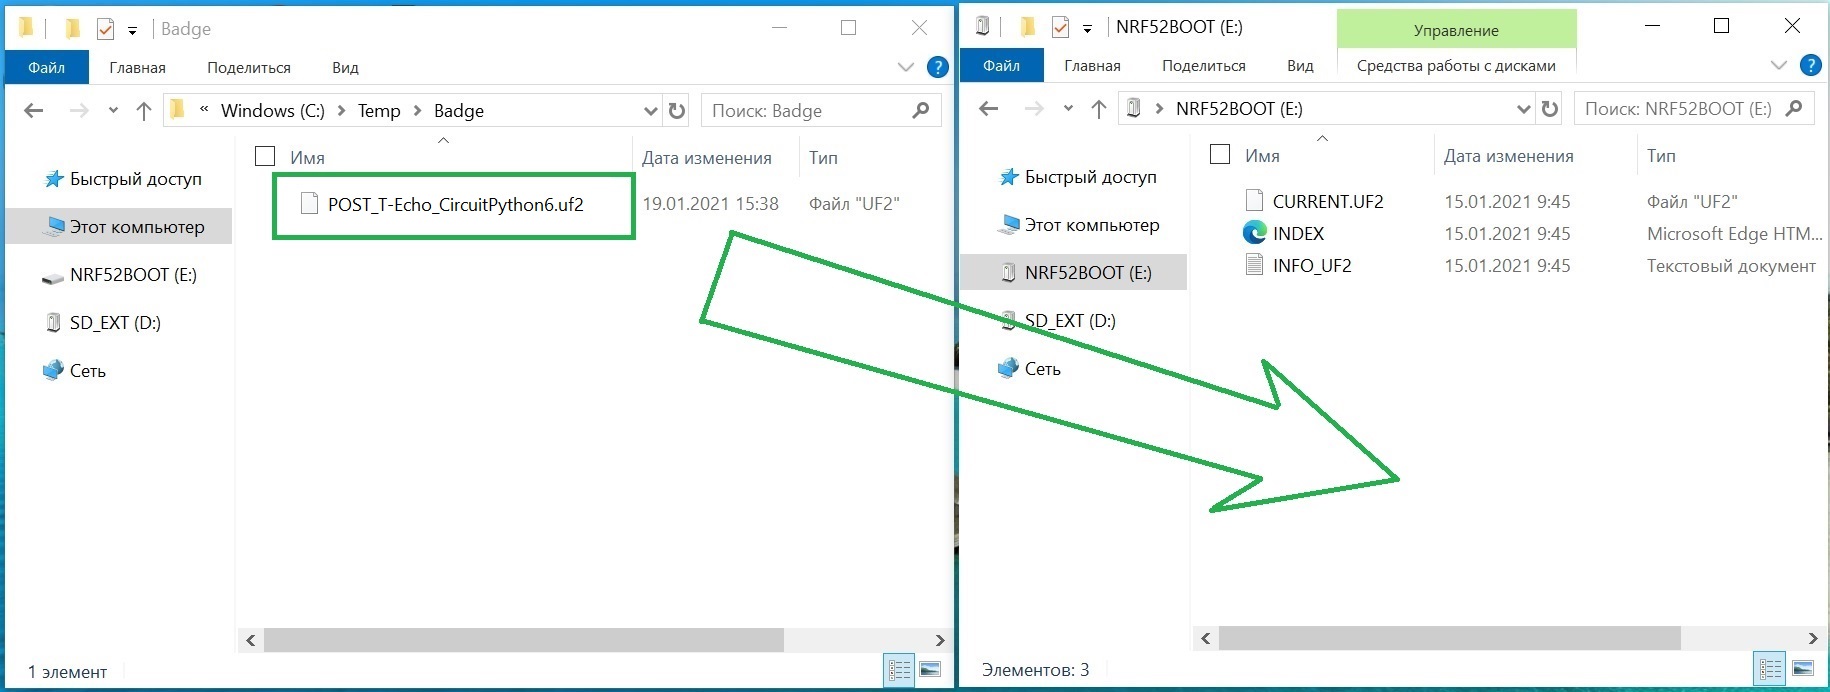Refresh the NRF52BOOT (E:) view
The height and width of the screenshot is (692, 1830).
(x=1550, y=109)
